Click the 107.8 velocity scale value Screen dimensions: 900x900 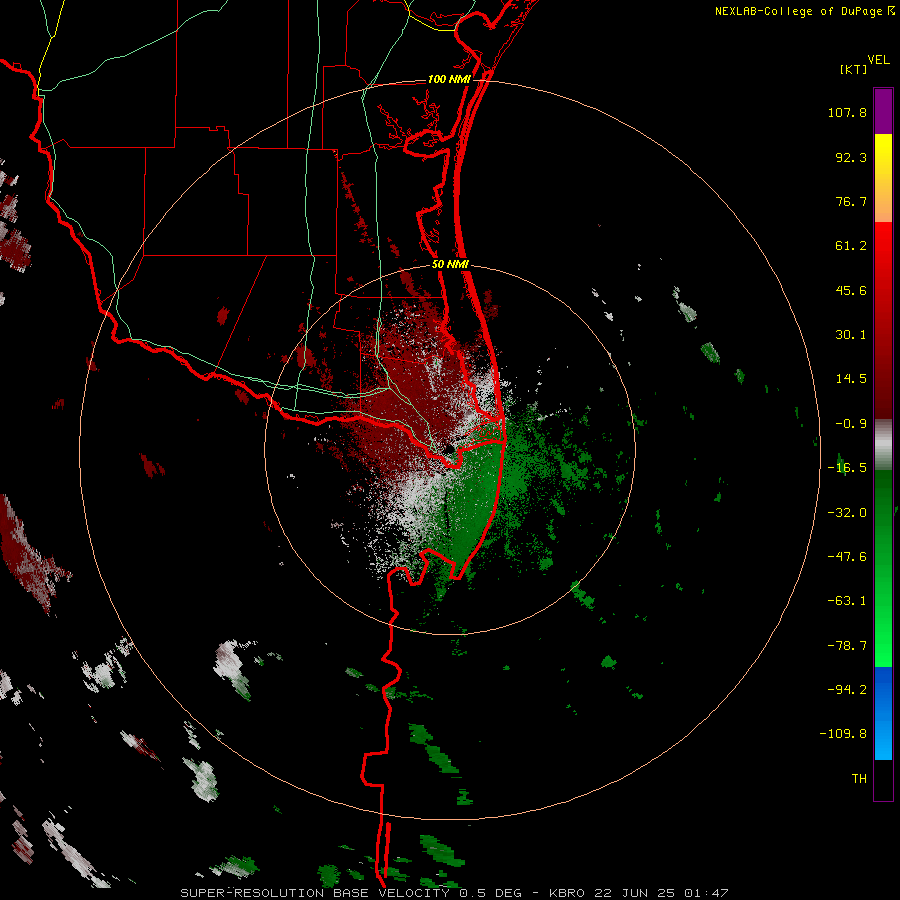847,112
